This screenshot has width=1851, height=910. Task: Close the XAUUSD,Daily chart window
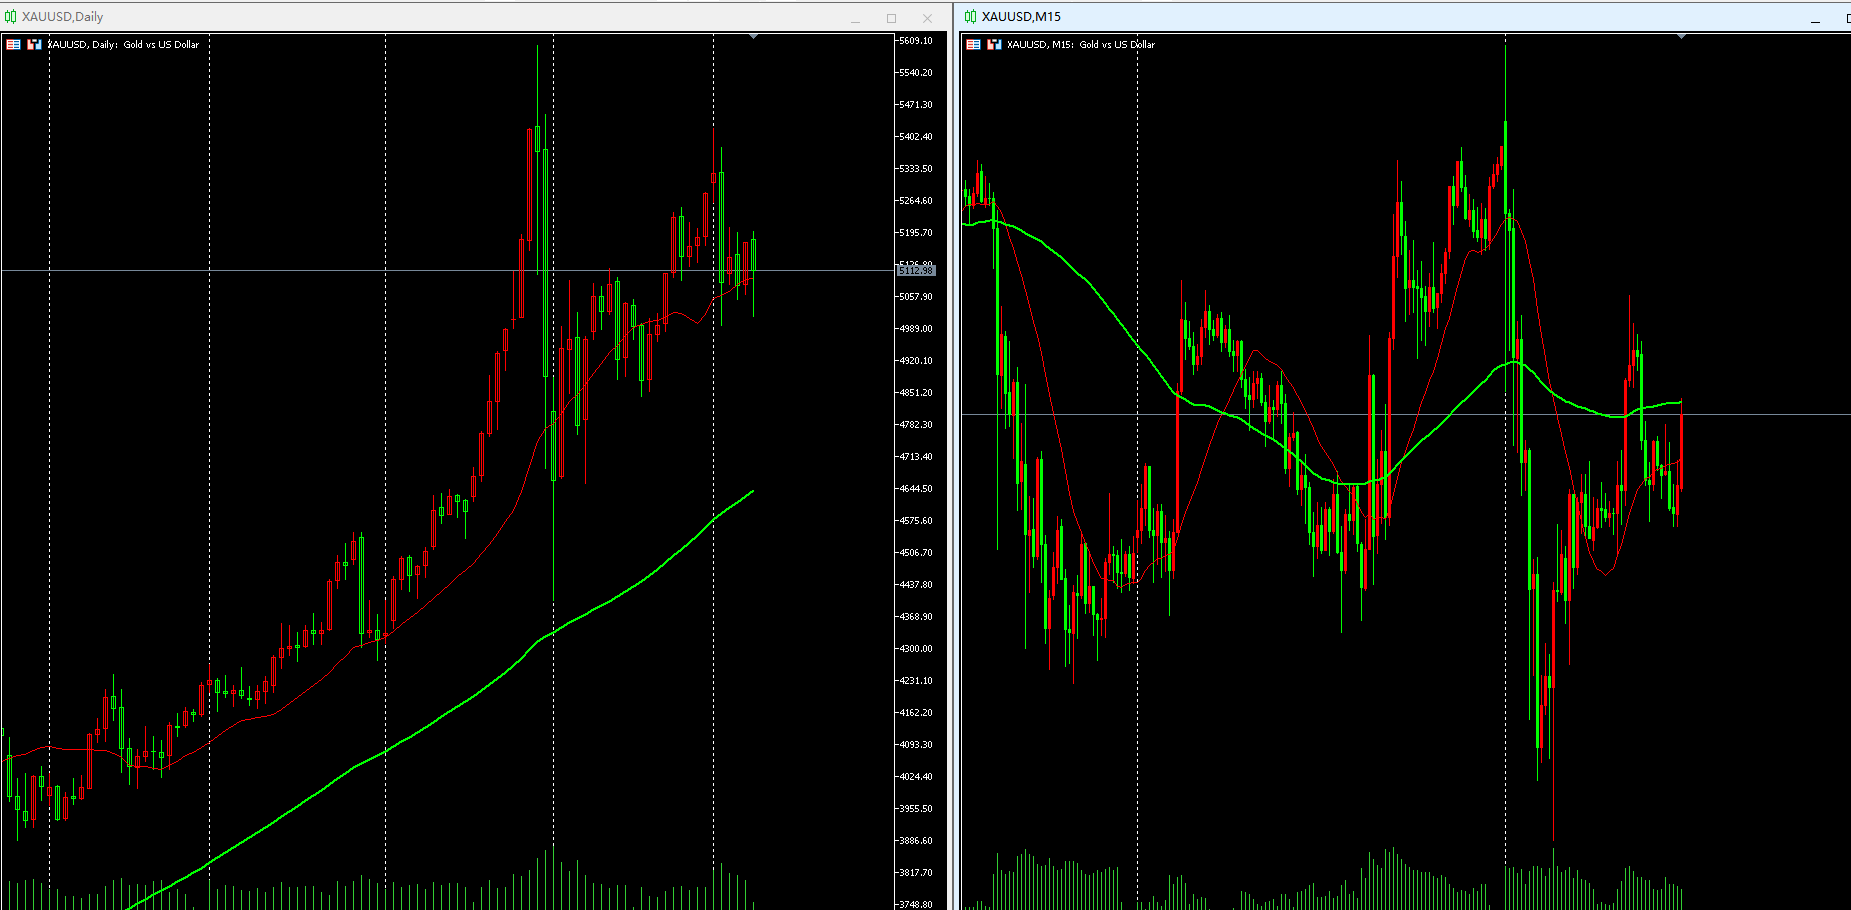pyautogui.click(x=927, y=18)
